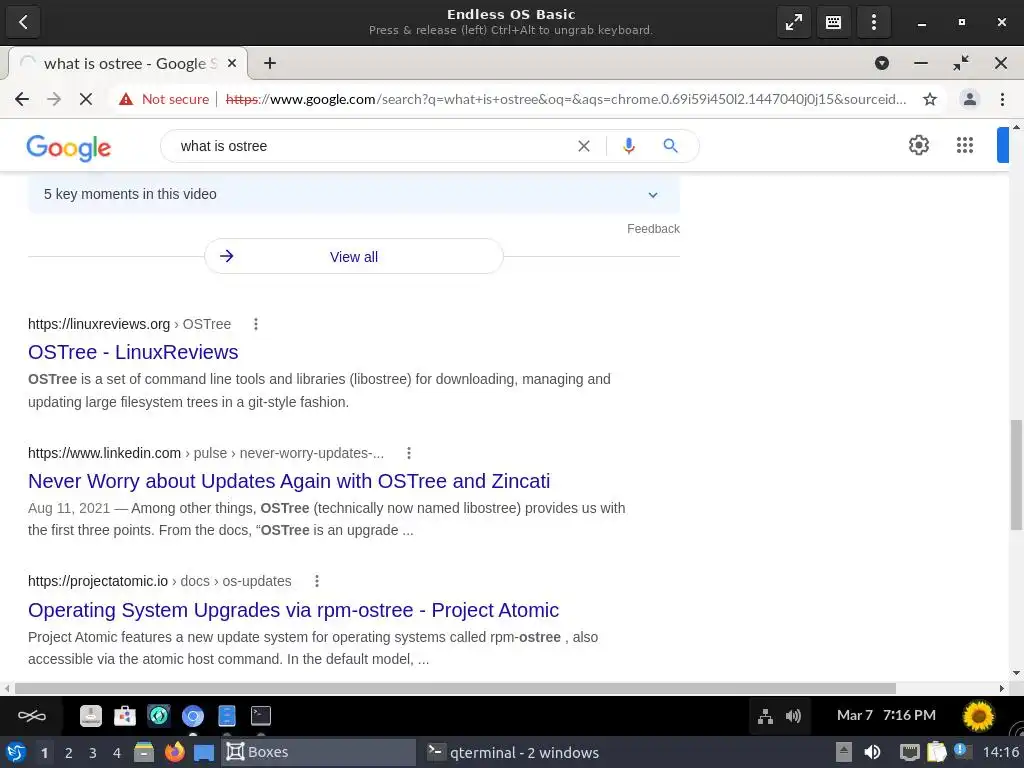
Task: Start voice search with the microphone
Action: click(628, 146)
